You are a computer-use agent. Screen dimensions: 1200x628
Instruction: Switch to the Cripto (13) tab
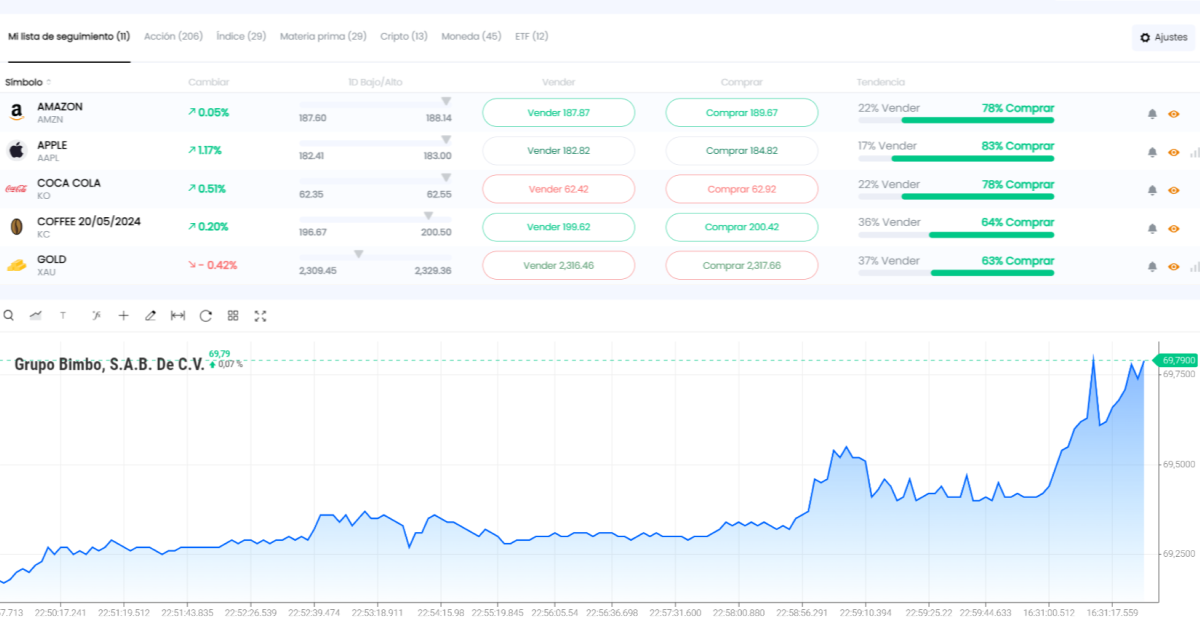pyautogui.click(x=403, y=36)
